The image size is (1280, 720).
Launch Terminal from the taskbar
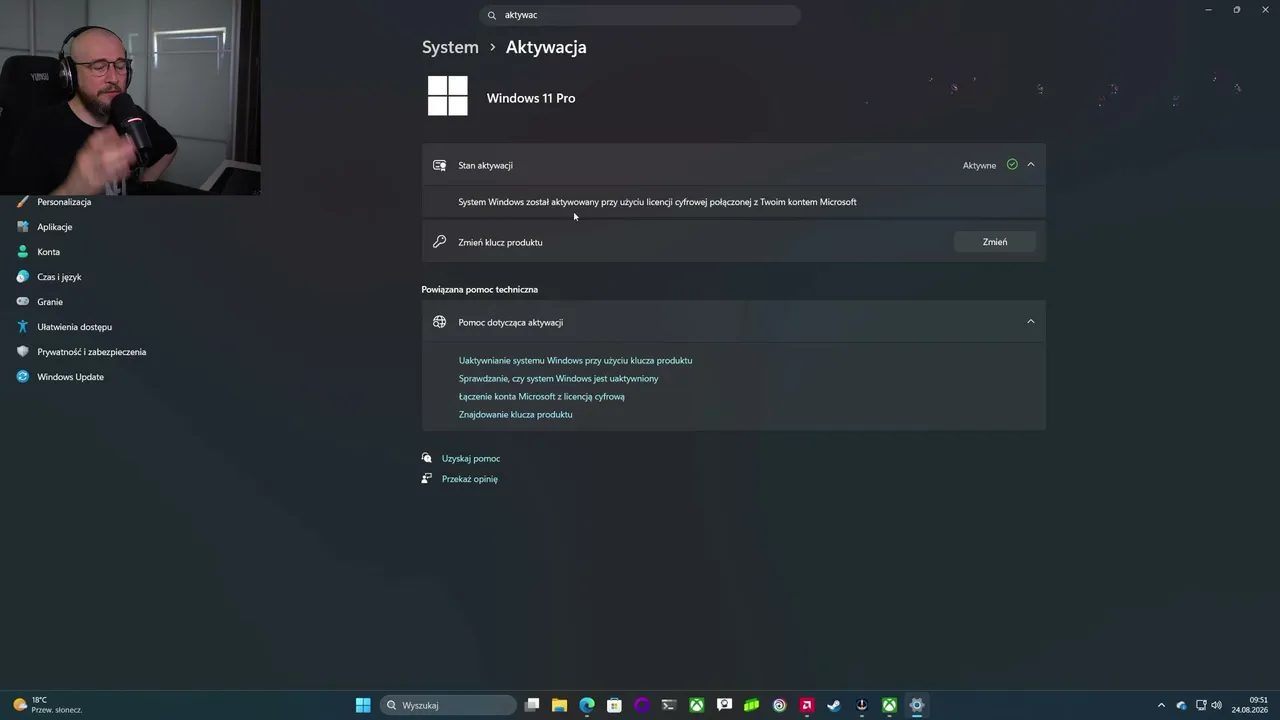point(669,705)
